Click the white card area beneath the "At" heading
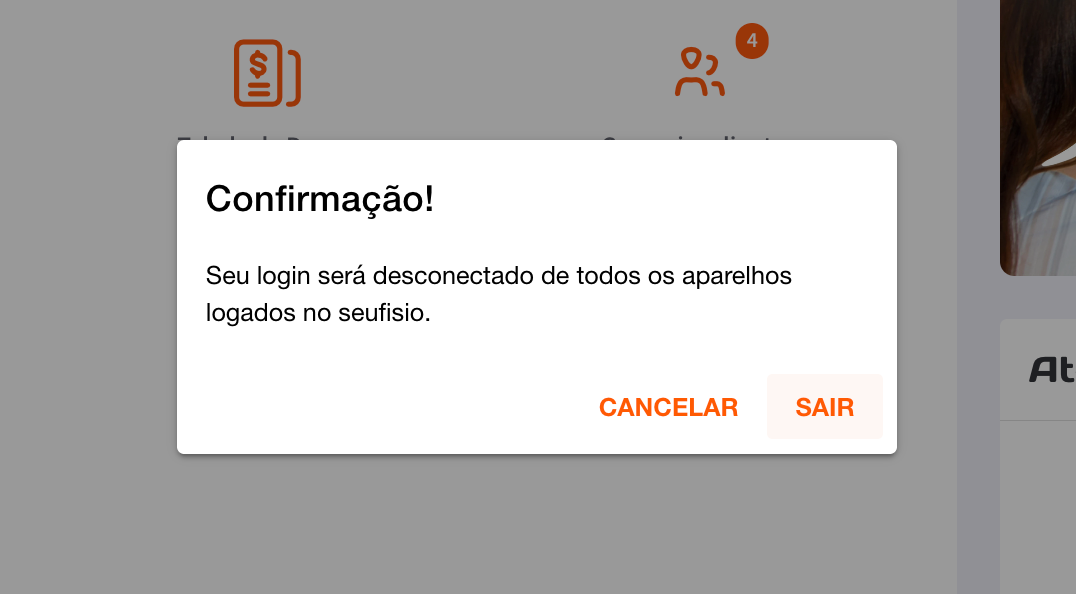The image size is (1076, 594). (x=1038, y=508)
